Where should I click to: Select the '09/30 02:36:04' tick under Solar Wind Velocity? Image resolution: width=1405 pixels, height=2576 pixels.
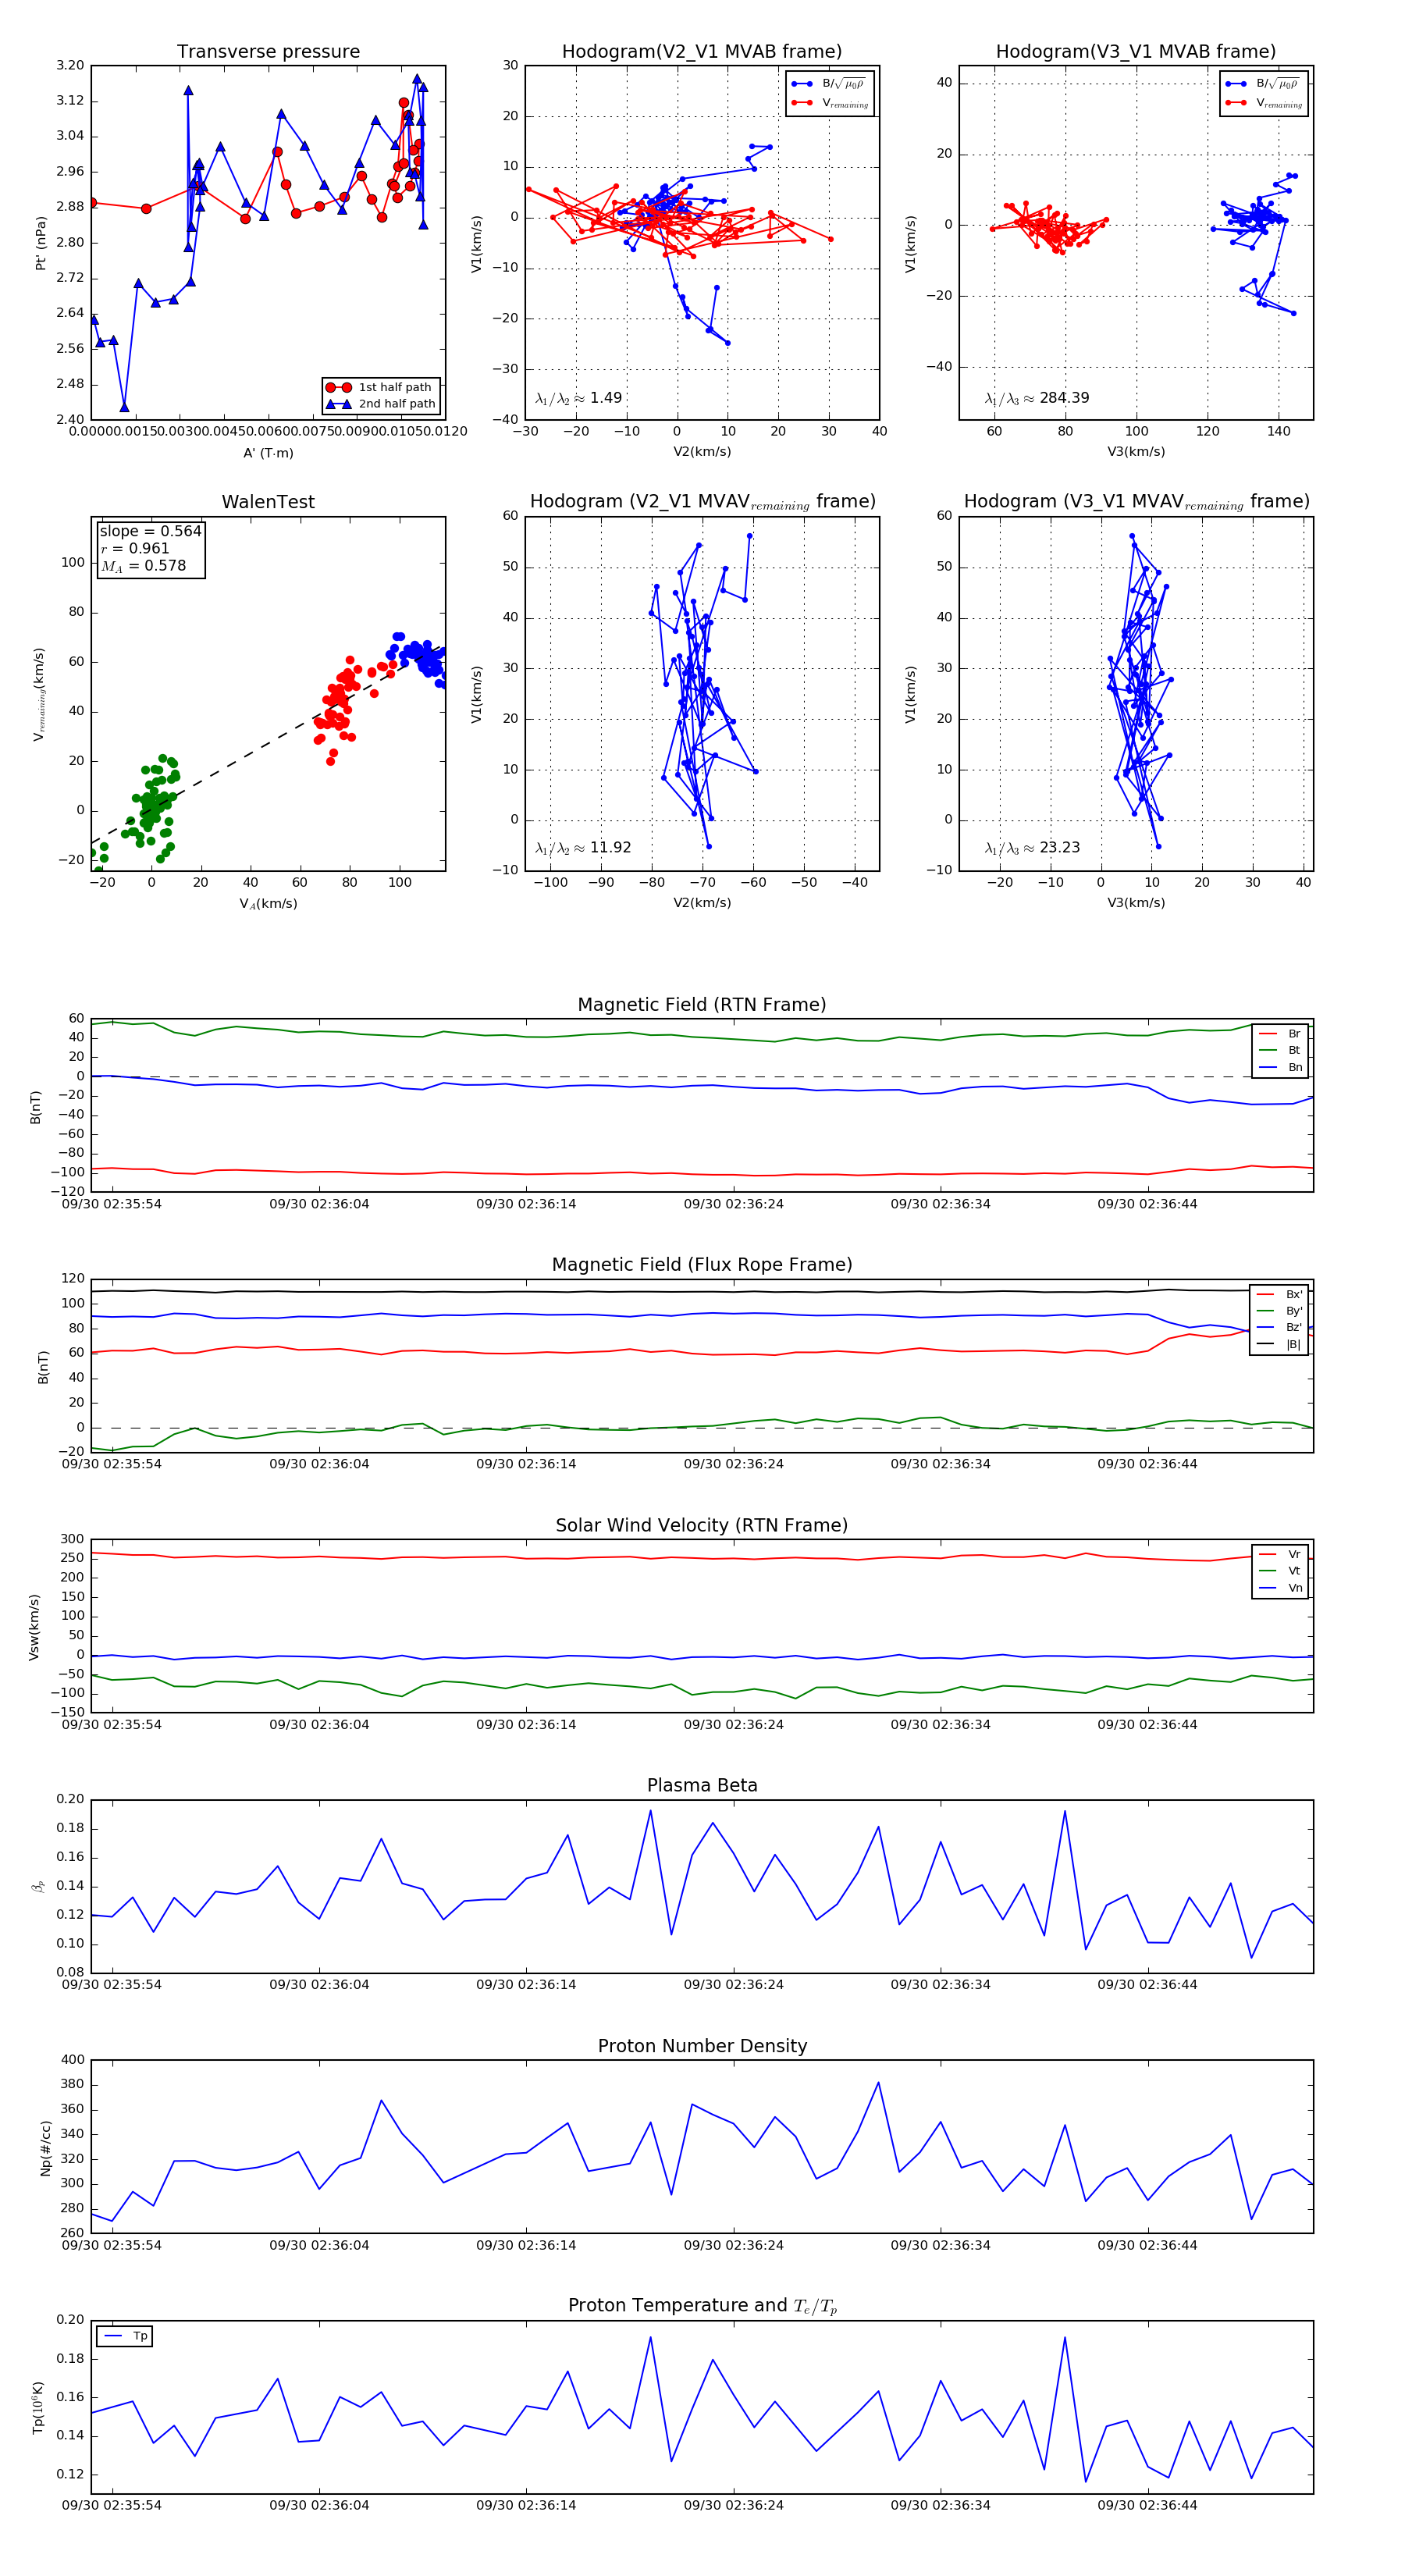click(x=319, y=1725)
